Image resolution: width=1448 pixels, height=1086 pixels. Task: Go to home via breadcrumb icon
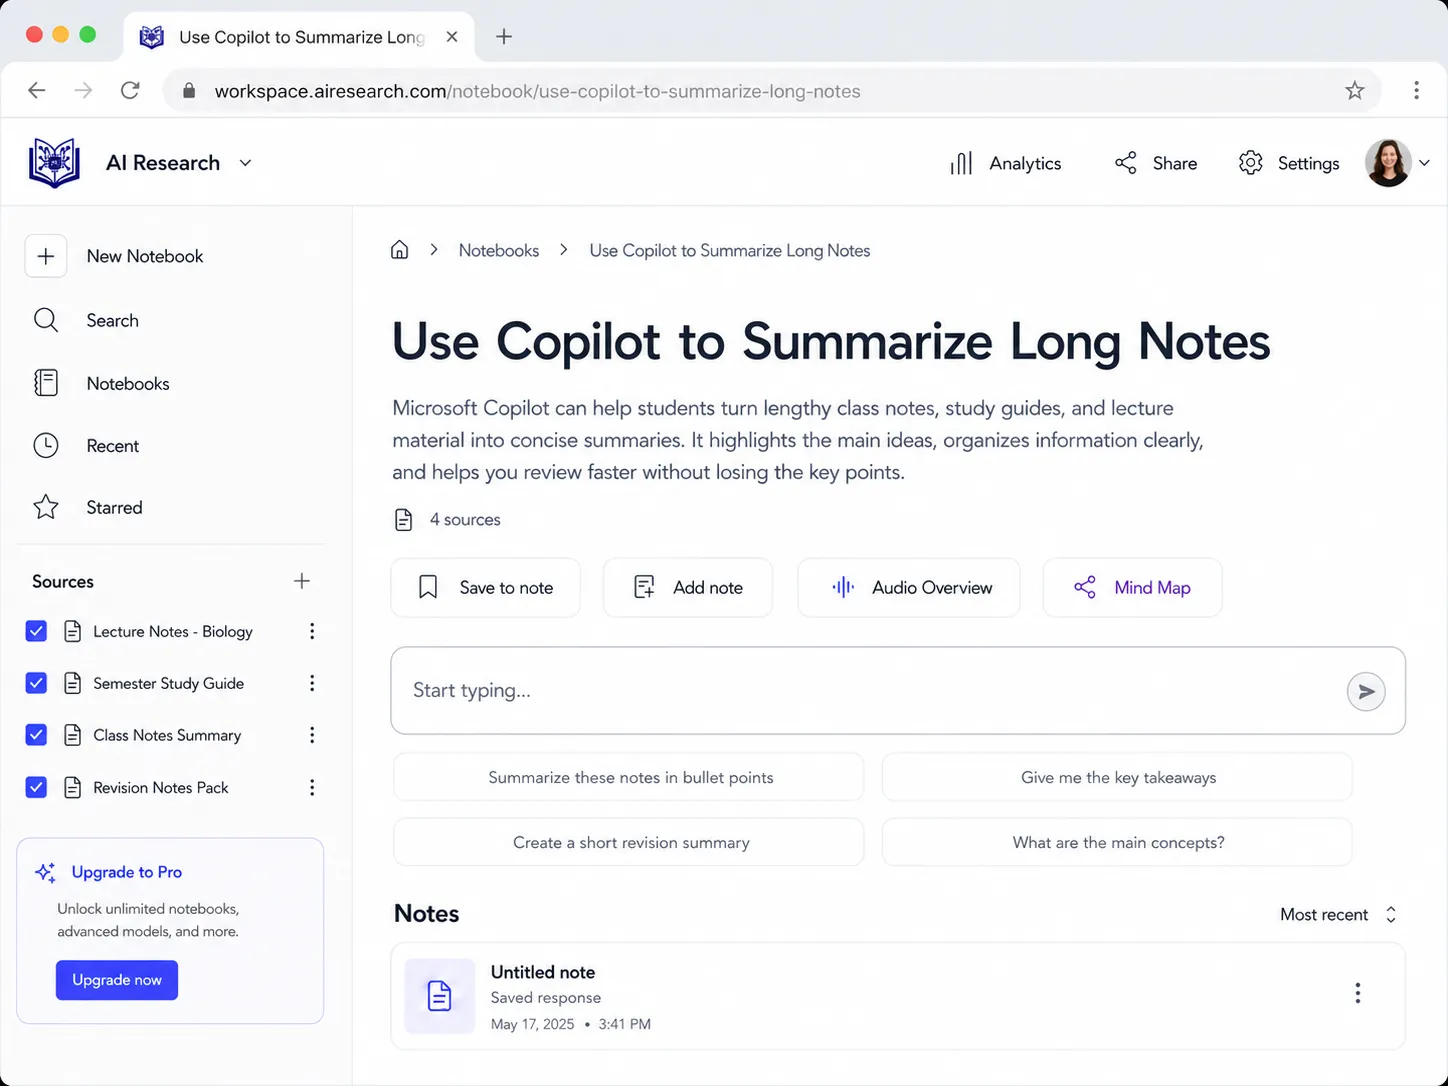(x=399, y=250)
